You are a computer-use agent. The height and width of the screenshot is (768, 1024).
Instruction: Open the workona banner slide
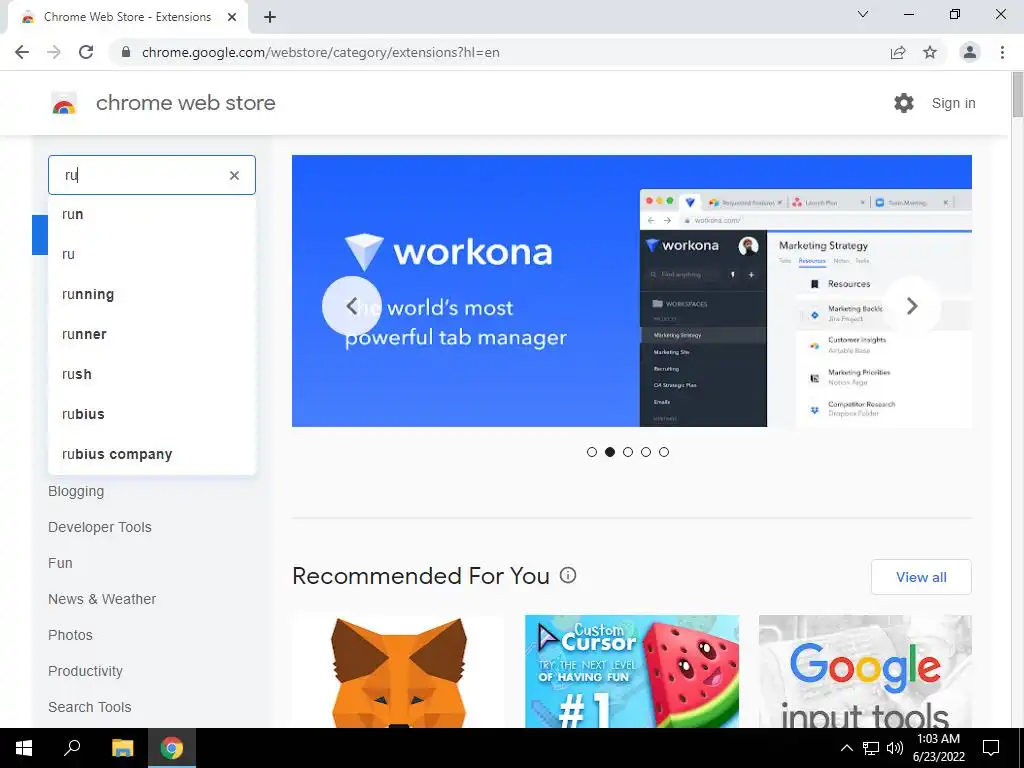click(x=632, y=291)
